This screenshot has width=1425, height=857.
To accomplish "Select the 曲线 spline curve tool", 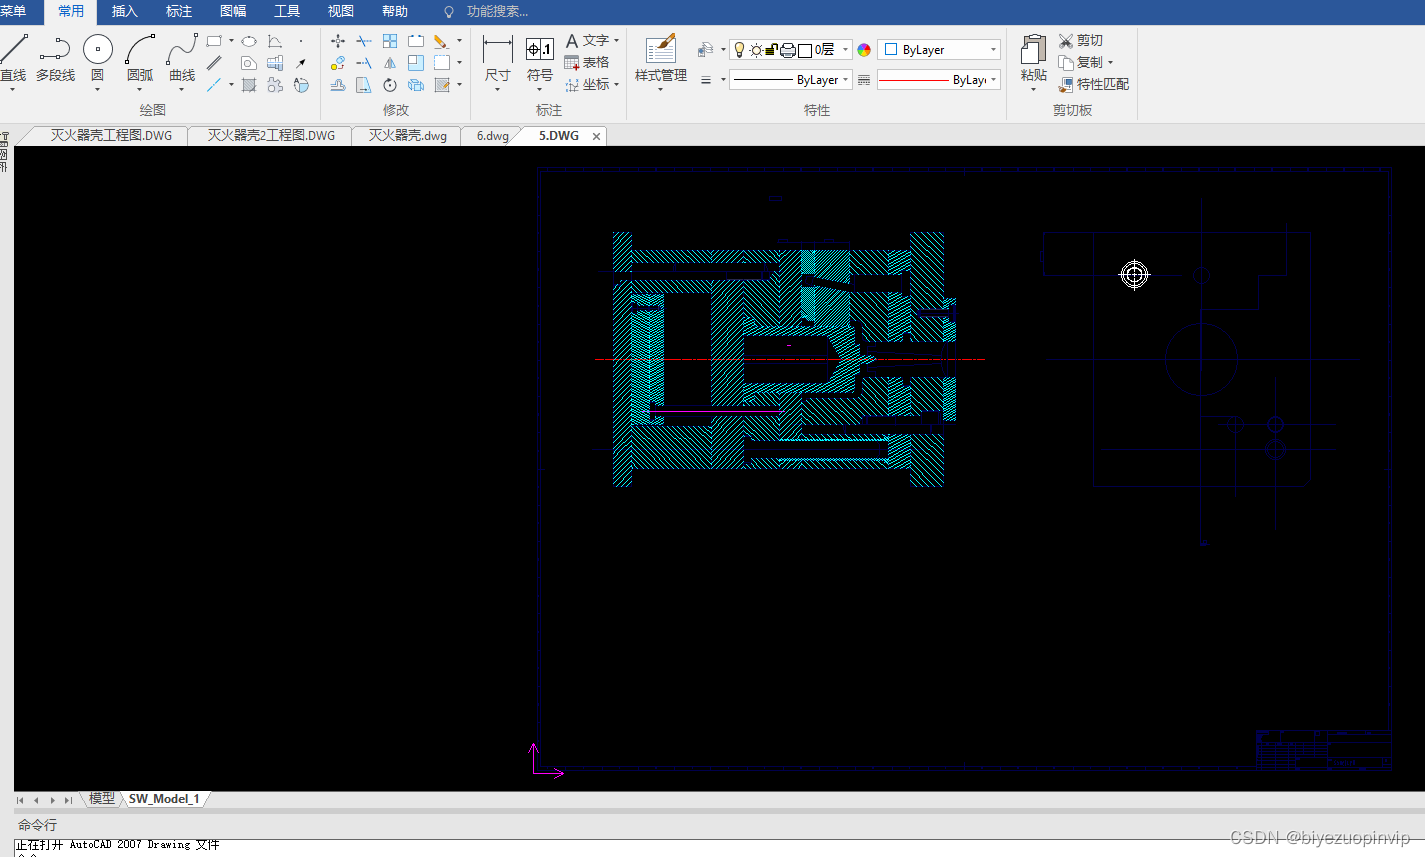I will click(182, 60).
